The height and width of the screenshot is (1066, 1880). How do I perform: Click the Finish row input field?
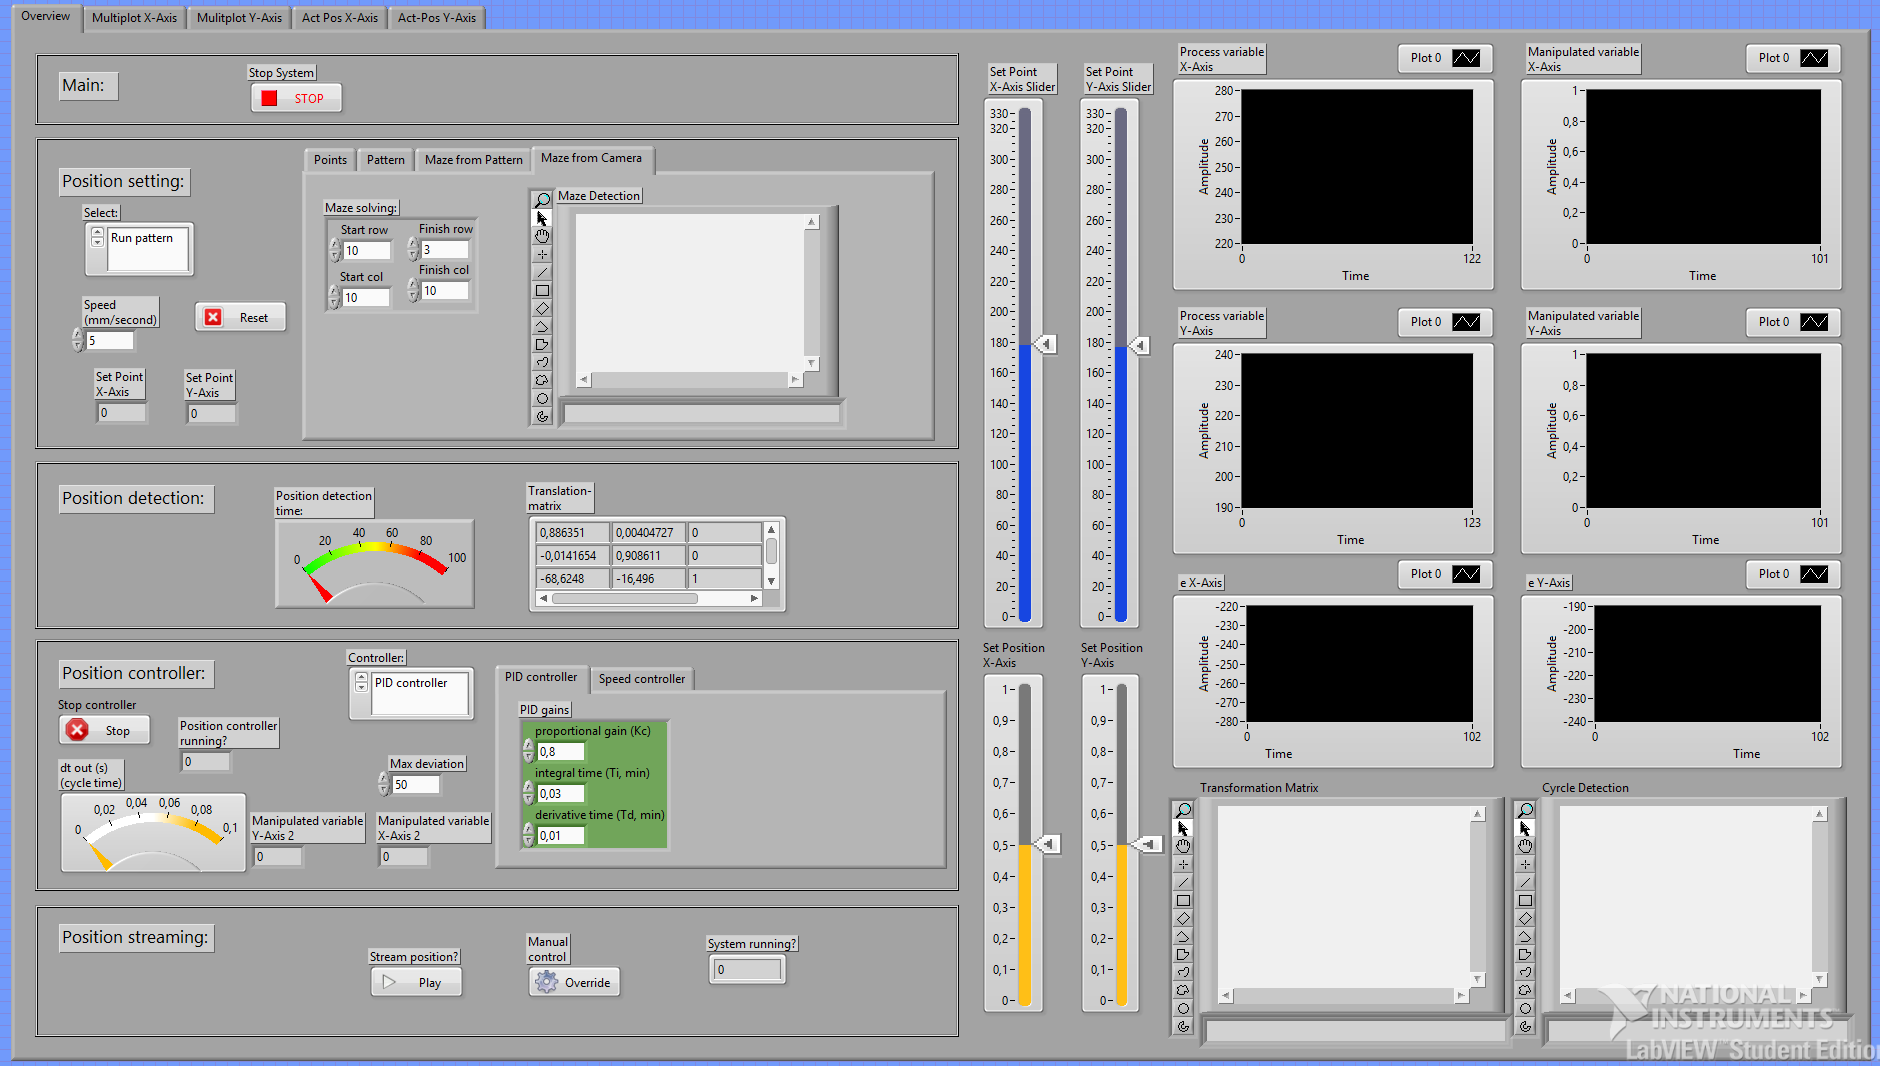coord(444,250)
